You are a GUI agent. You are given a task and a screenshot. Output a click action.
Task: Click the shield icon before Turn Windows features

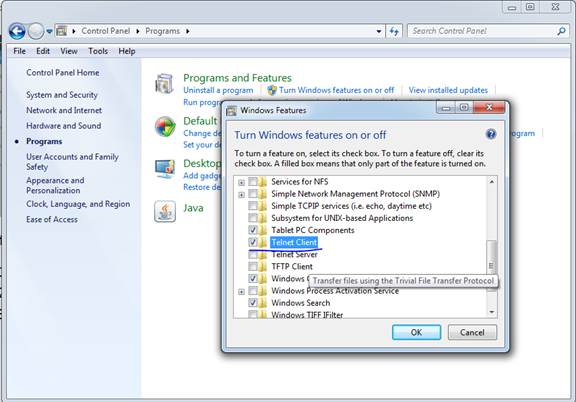(272, 90)
